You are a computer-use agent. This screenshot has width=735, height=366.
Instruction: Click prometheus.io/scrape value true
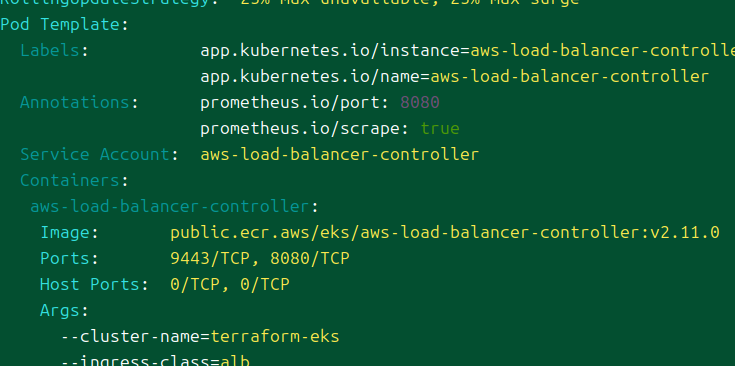coord(440,128)
